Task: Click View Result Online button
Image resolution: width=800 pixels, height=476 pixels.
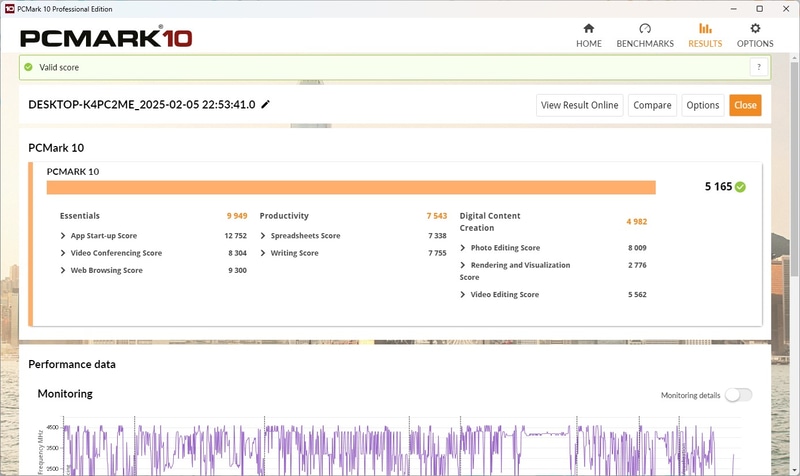Action: (x=580, y=105)
